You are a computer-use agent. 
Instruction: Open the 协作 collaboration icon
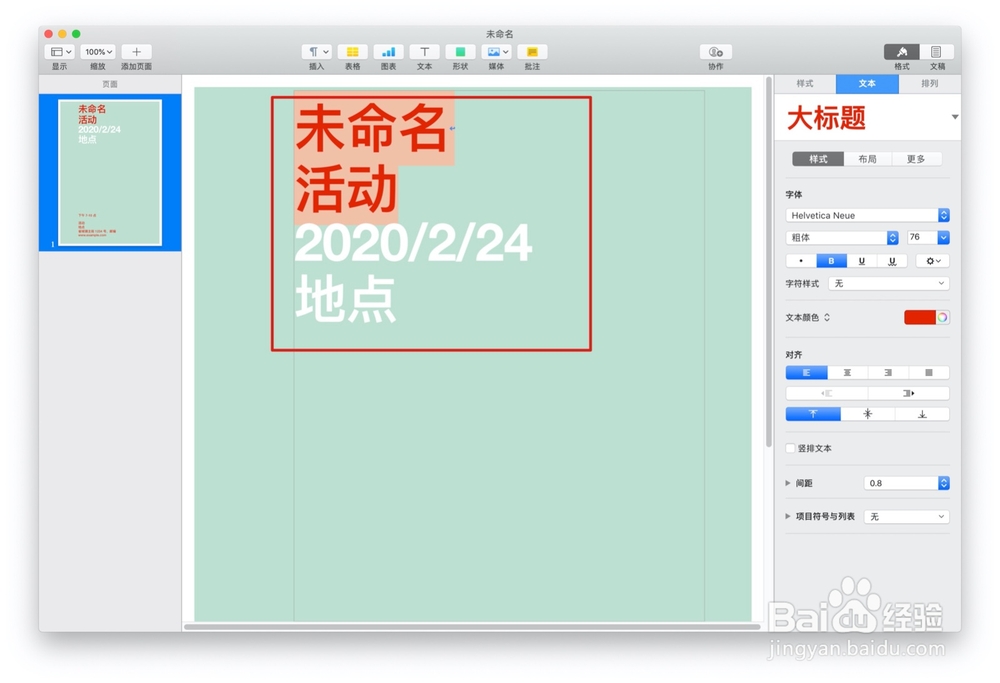pos(716,52)
